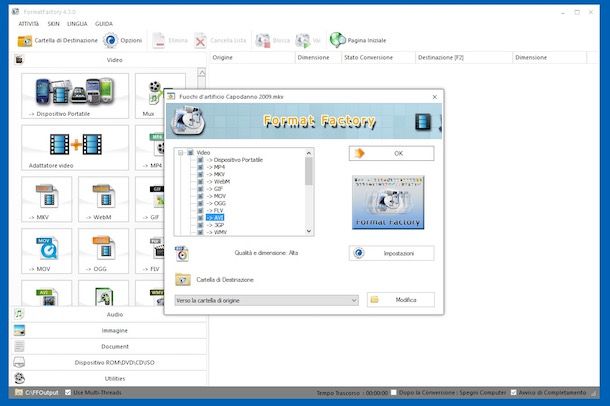Viewport: 610px width, 406px height.
Task: Expand the Utilities section
Action: (110, 378)
